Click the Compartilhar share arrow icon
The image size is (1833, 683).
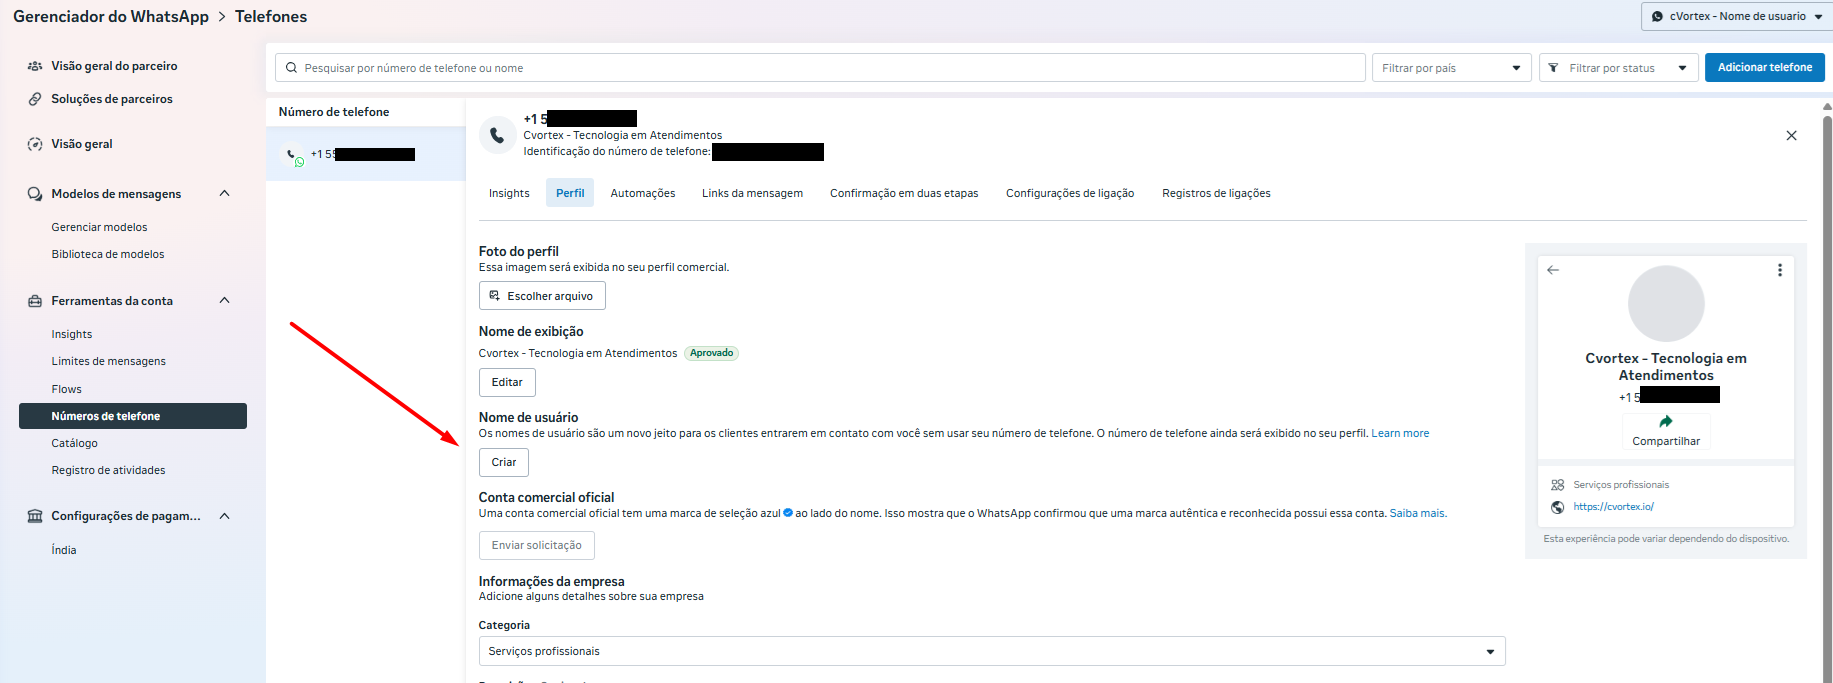1666,421
